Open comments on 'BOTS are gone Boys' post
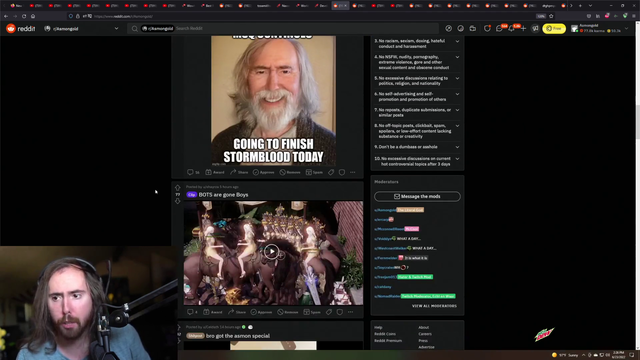640x360 pixels. point(192,312)
